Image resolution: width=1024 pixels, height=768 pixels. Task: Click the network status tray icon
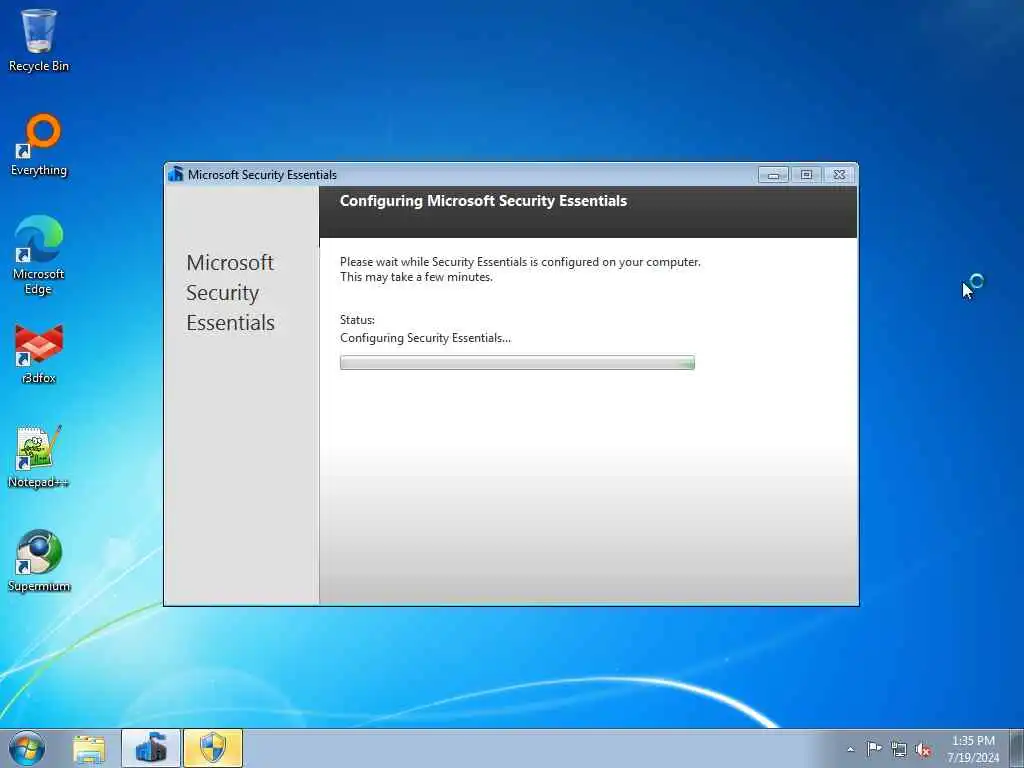[899, 749]
